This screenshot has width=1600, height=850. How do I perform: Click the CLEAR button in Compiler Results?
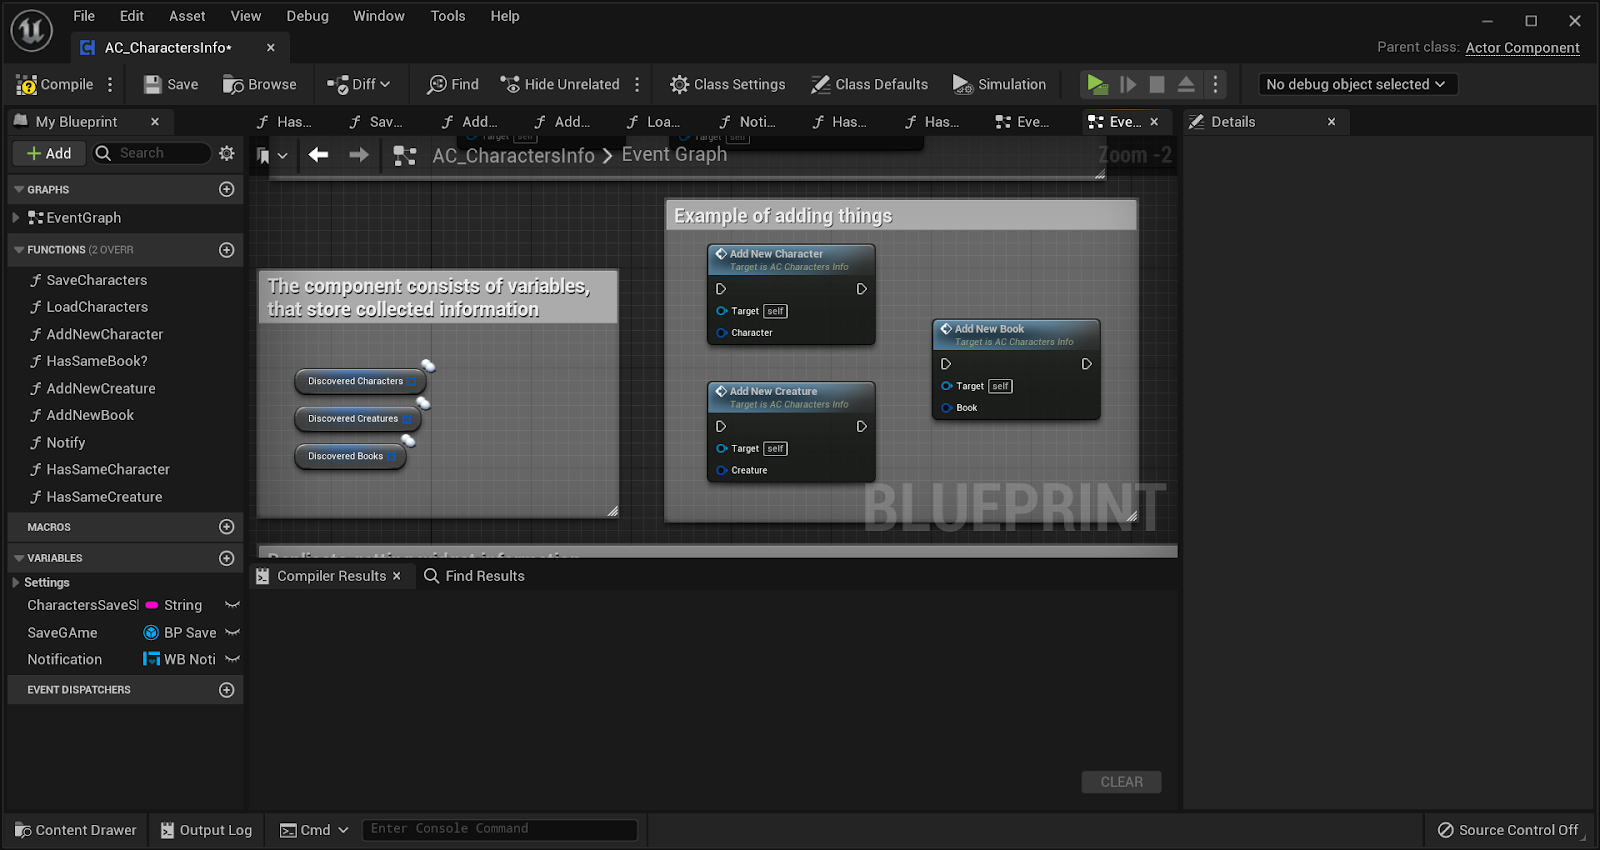pos(1122,782)
